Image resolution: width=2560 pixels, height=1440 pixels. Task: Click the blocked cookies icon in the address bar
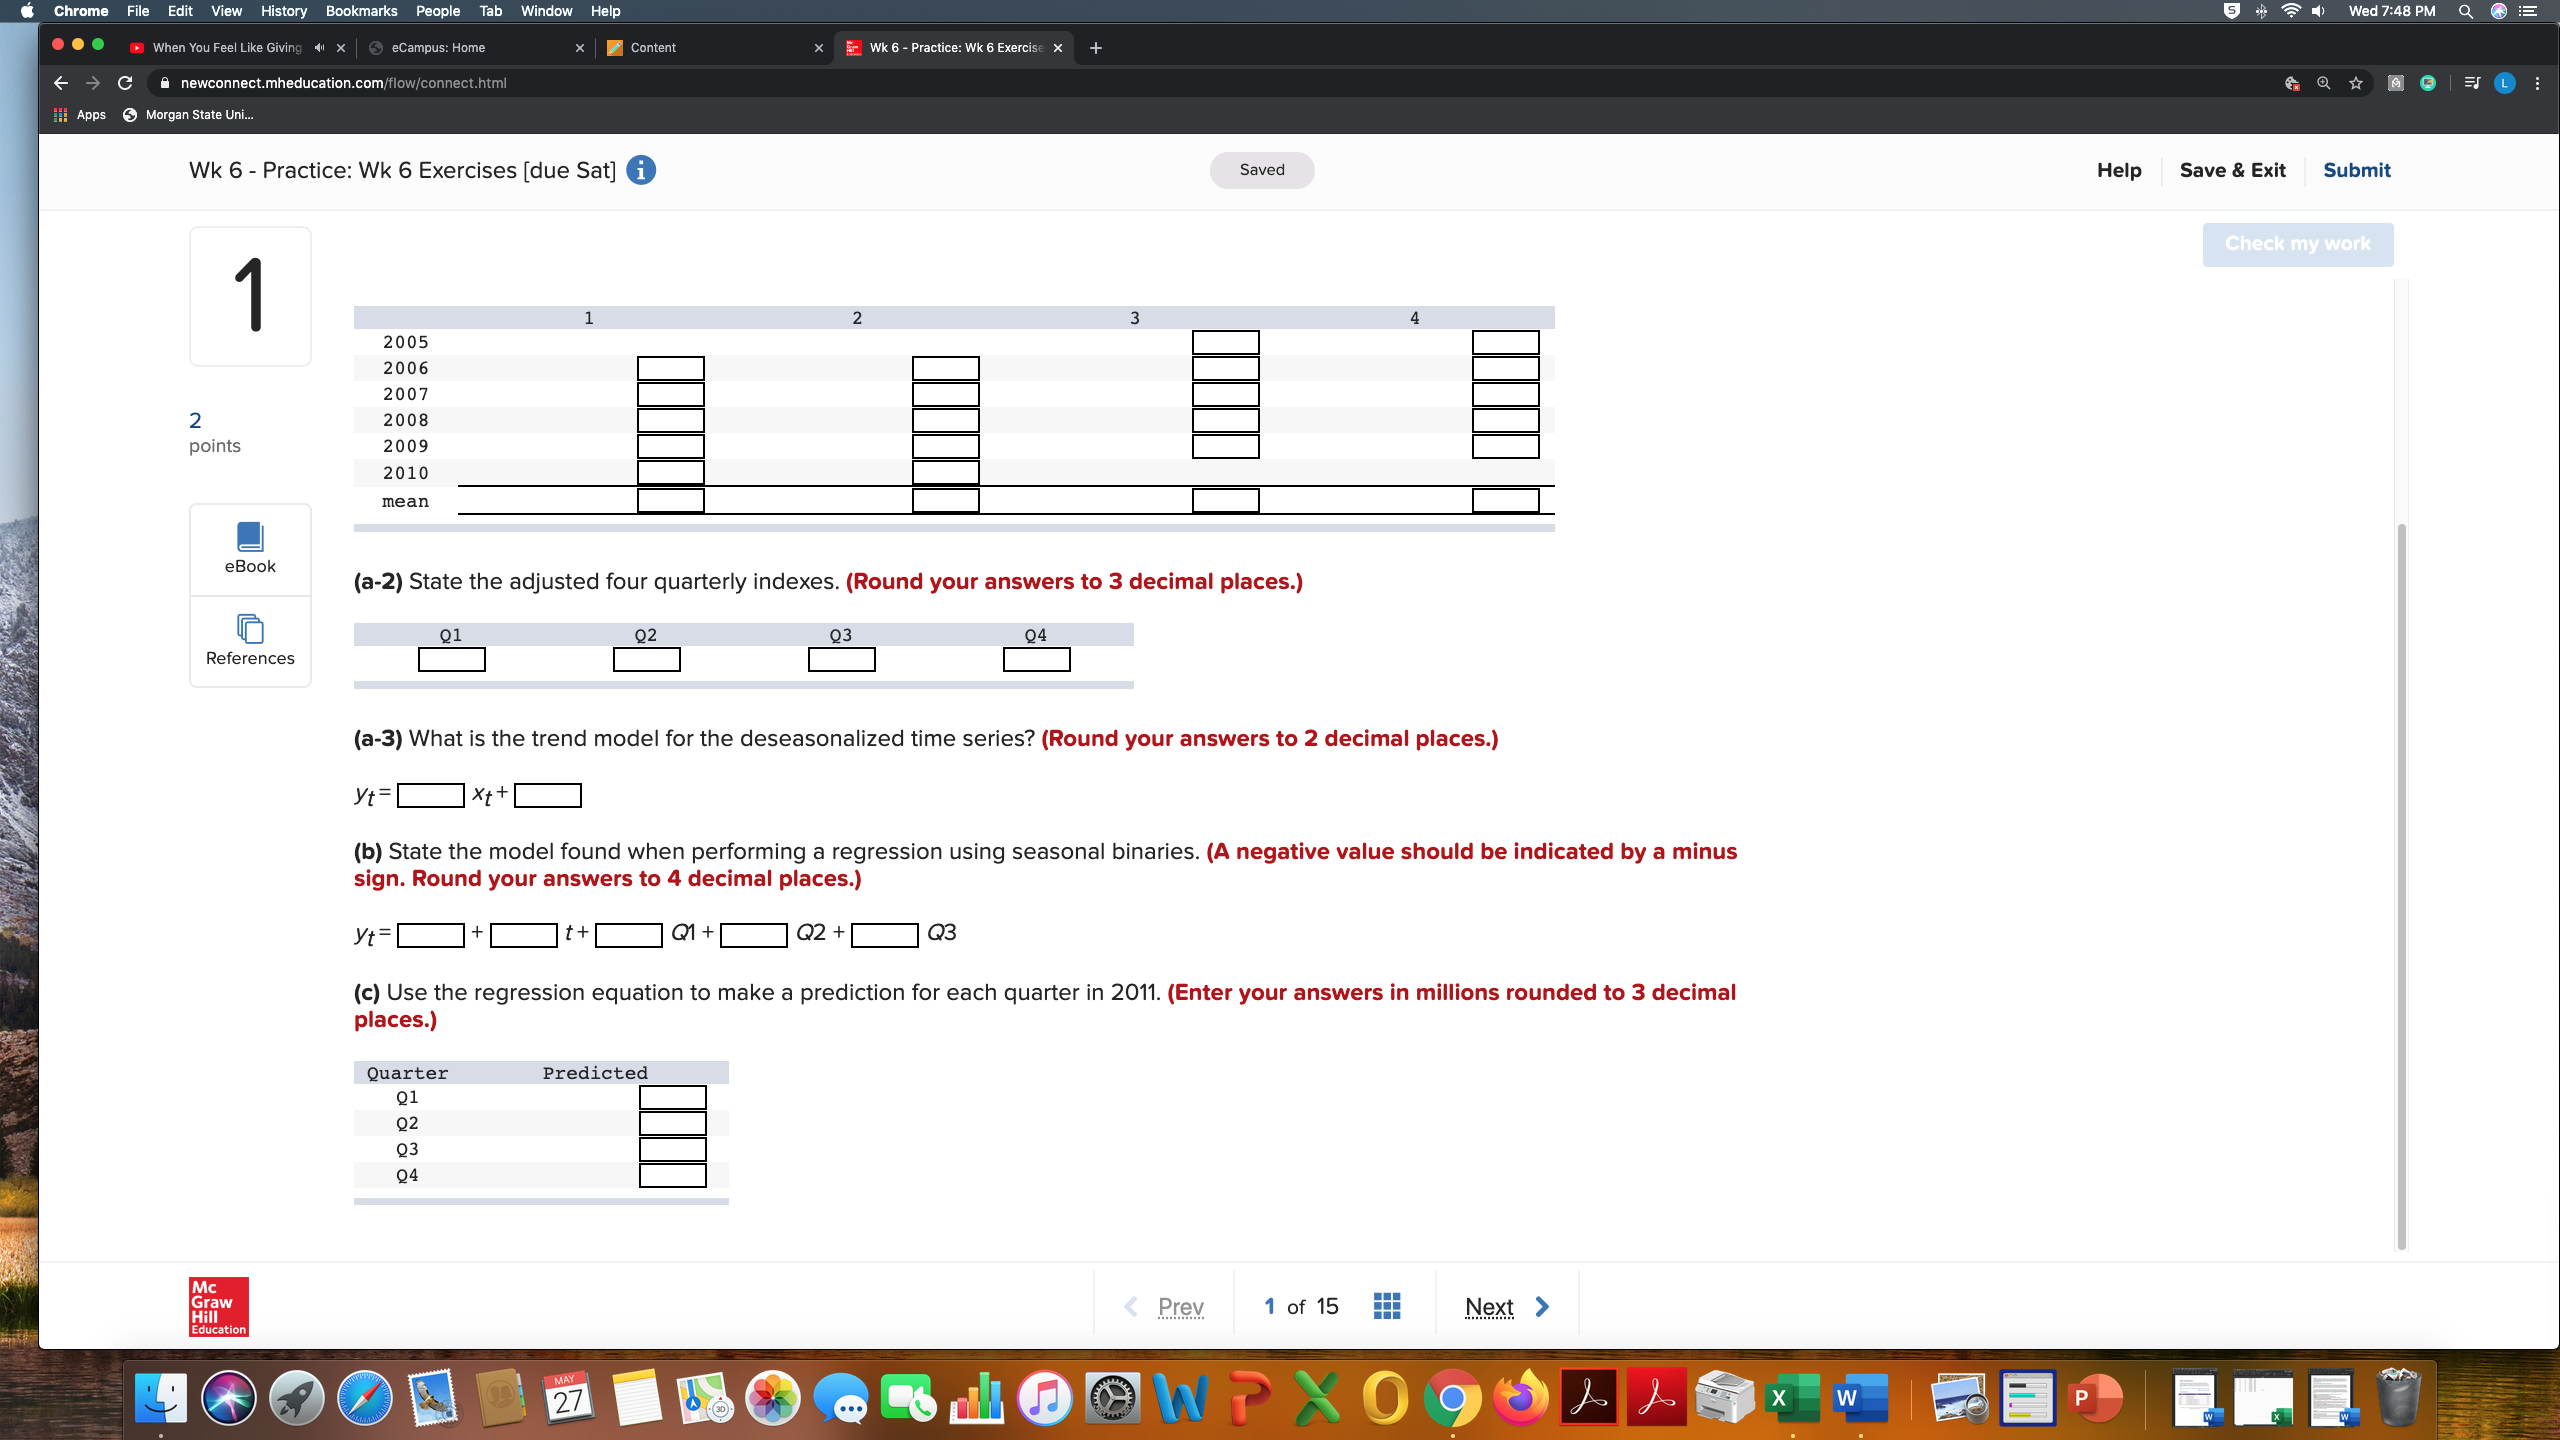click(x=2293, y=83)
